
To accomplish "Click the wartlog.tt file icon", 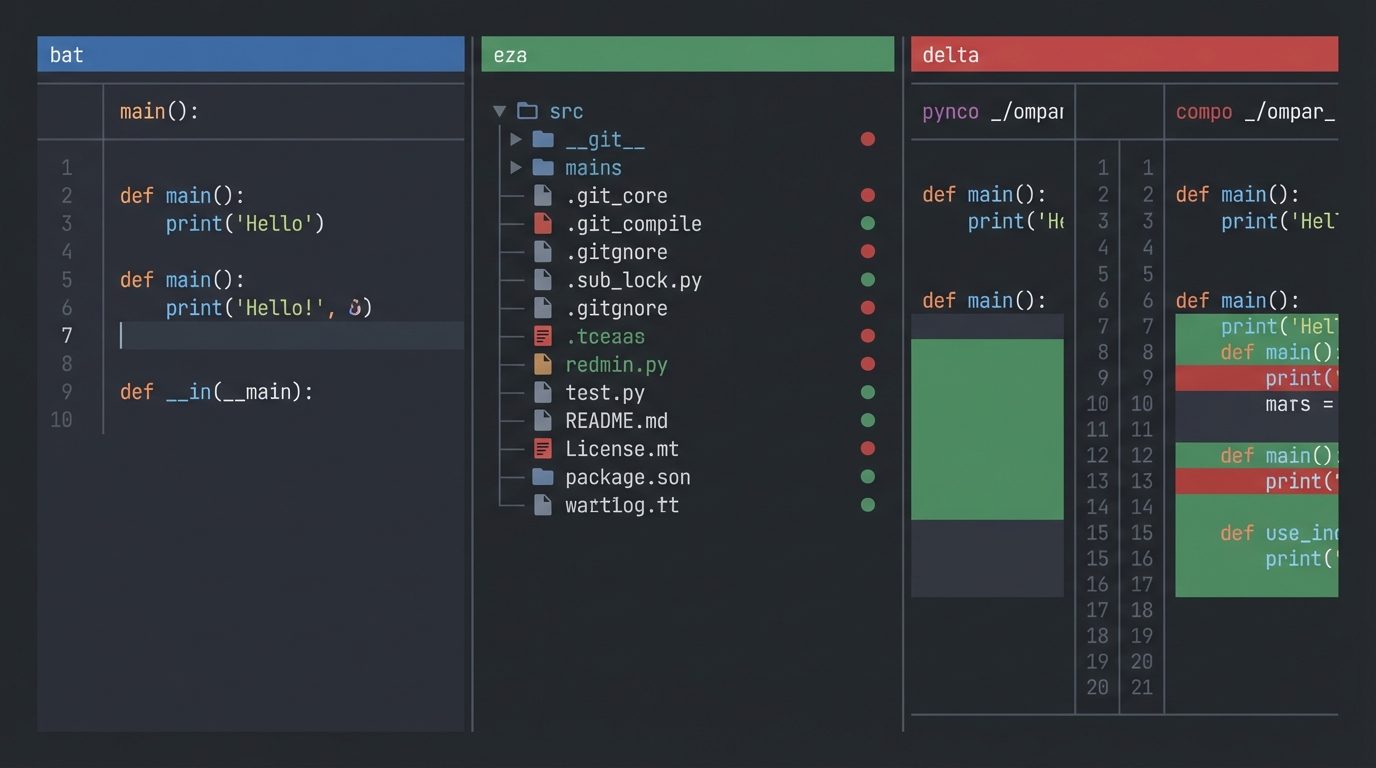I will point(543,505).
